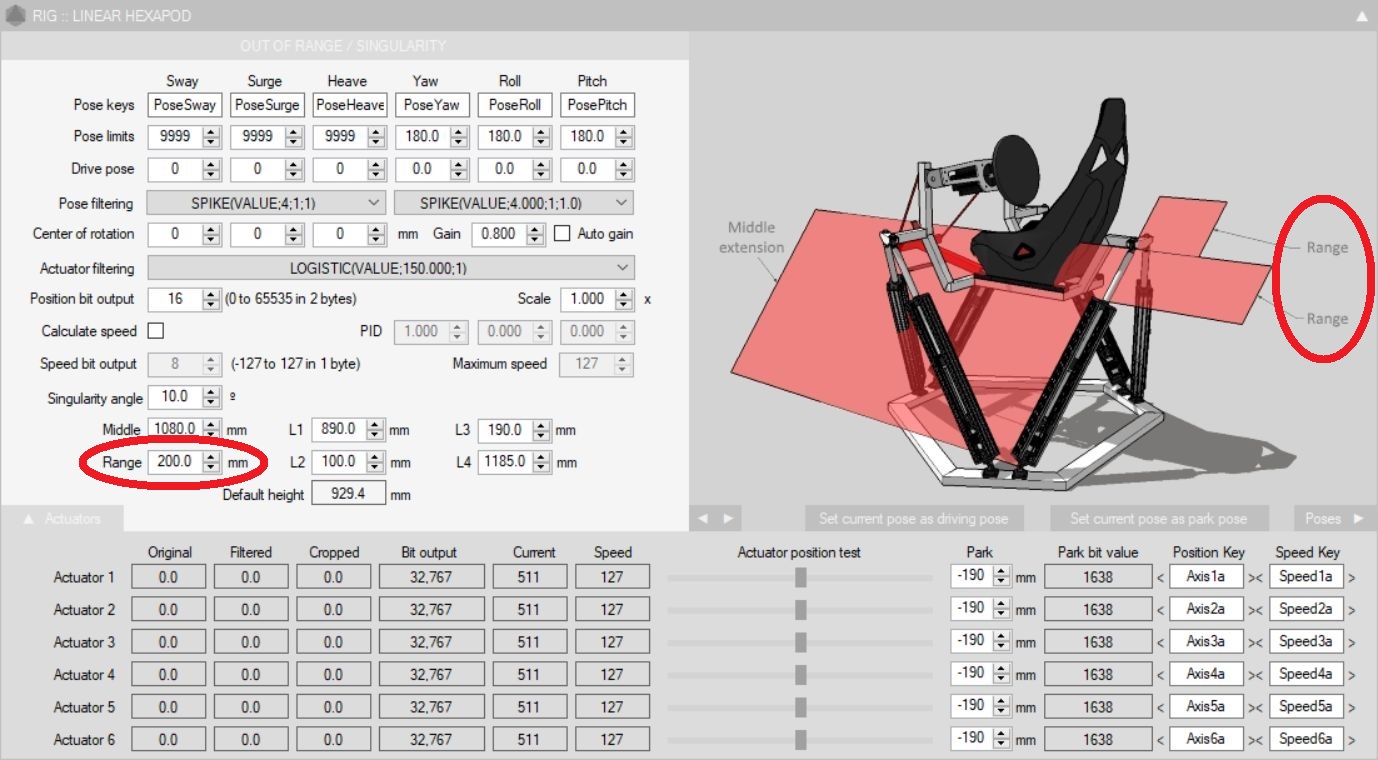Collapse the rig panel with top-right triangle
This screenshot has height=760, width=1378.
pos(1361,16)
